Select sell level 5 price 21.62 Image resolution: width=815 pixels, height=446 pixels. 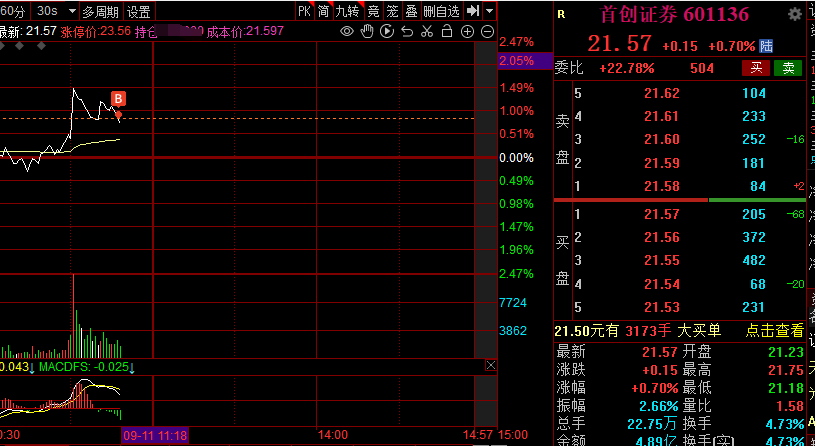(x=662, y=93)
